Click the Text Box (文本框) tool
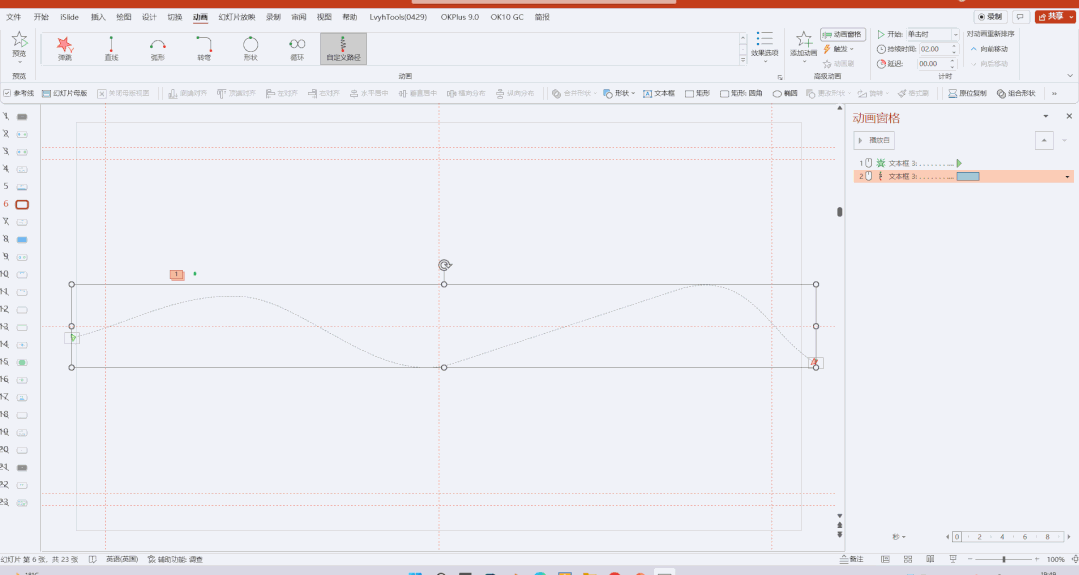Image resolution: width=1079 pixels, height=575 pixels. click(659, 94)
